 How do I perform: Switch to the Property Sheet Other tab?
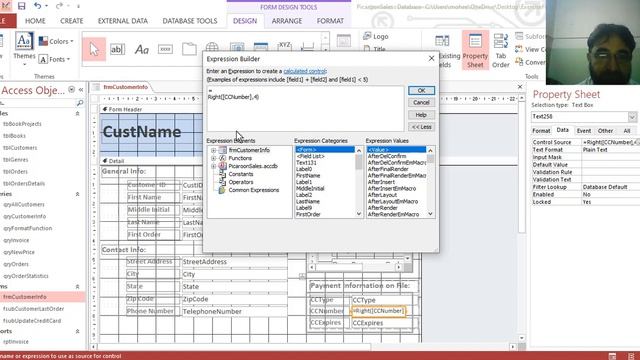pos(605,131)
